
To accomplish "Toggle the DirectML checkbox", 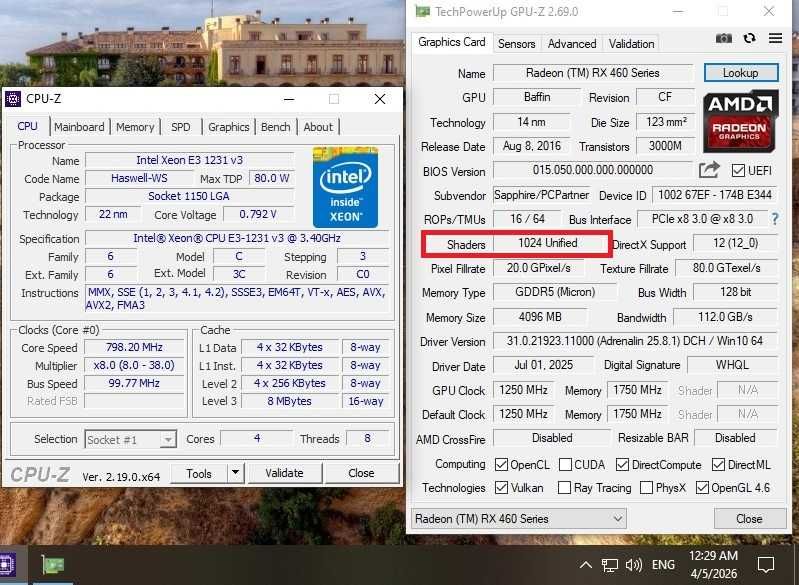I will tap(718, 465).
